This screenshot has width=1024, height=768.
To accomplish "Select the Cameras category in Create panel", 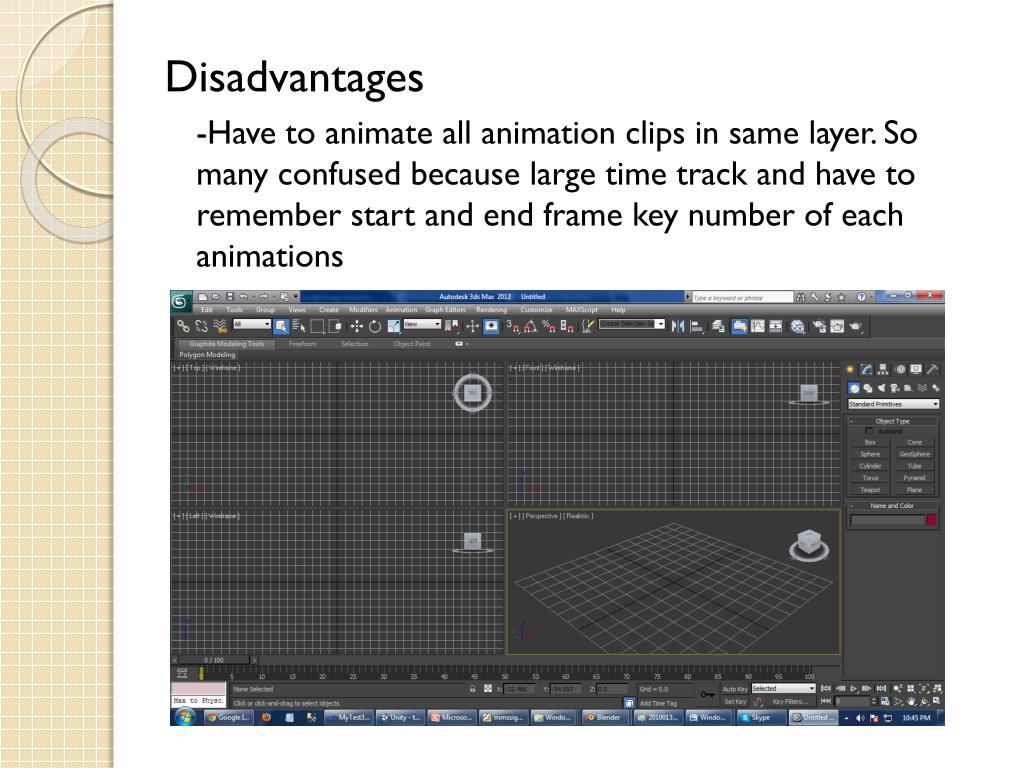I will [895, 388].
